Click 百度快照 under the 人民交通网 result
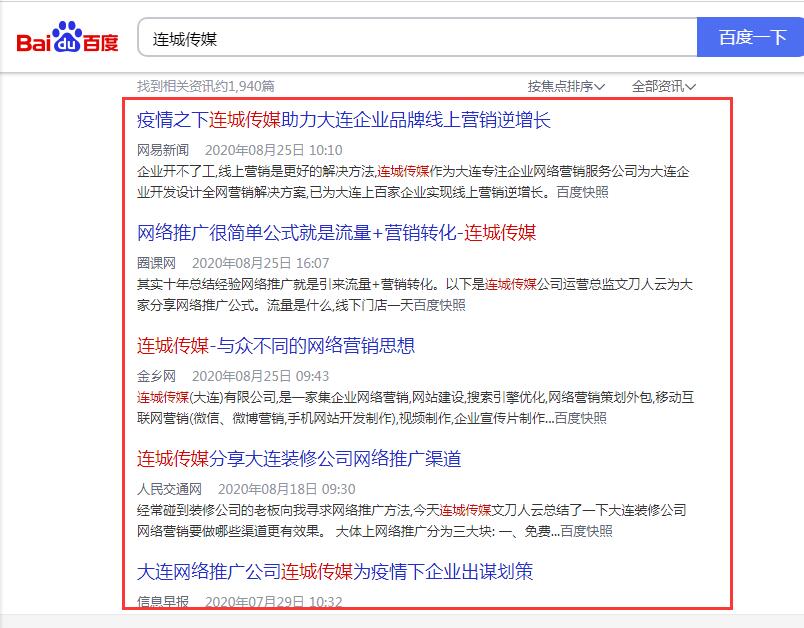The height and width of the screenshot is (628, 804). click(587, 531)
